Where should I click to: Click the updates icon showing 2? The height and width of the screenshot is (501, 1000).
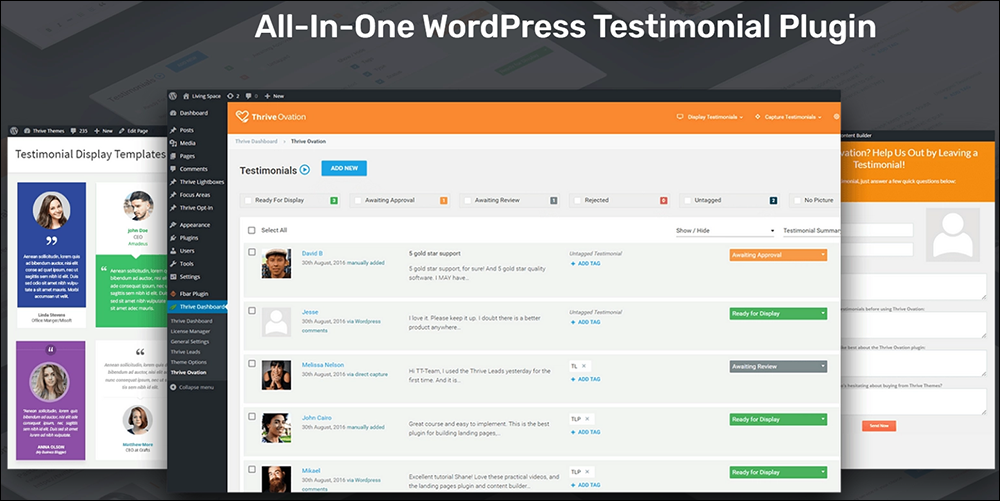pos(230,96)
